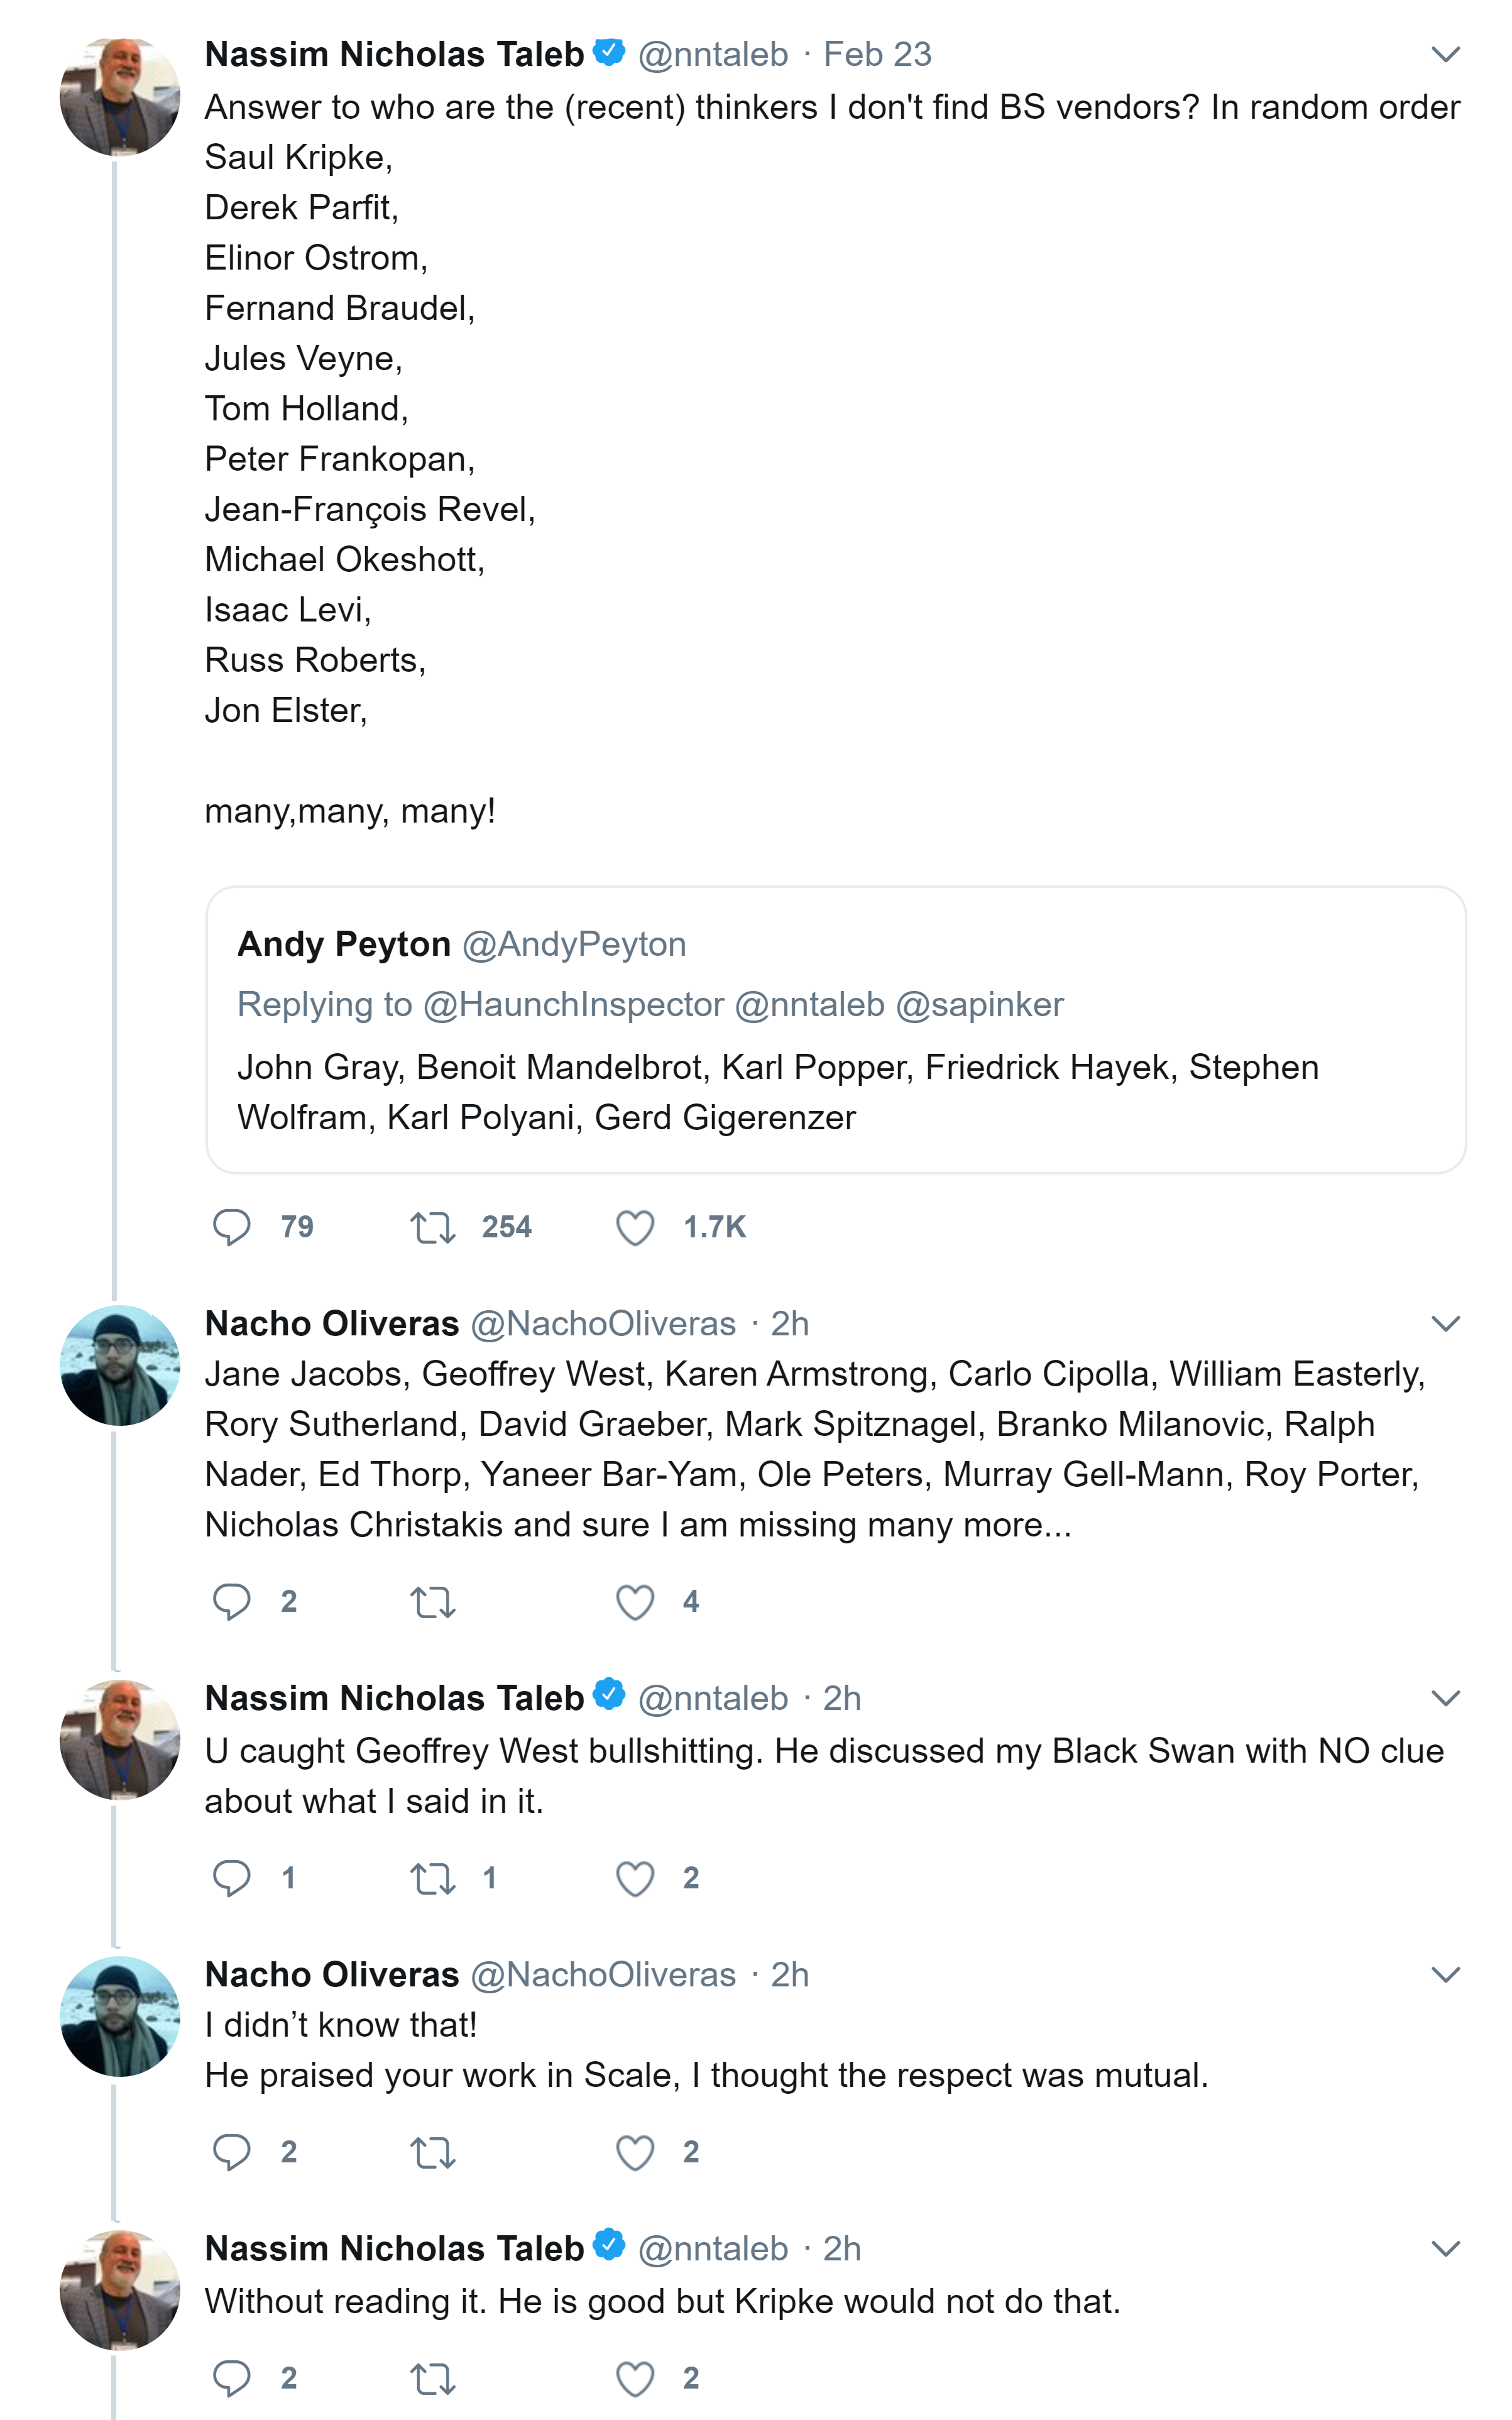The width and height of the screenshot is (1512, 2420).
Task: Reply to the Geoffrey West bullshitting tweet
Action: (x=232, y=1877)
